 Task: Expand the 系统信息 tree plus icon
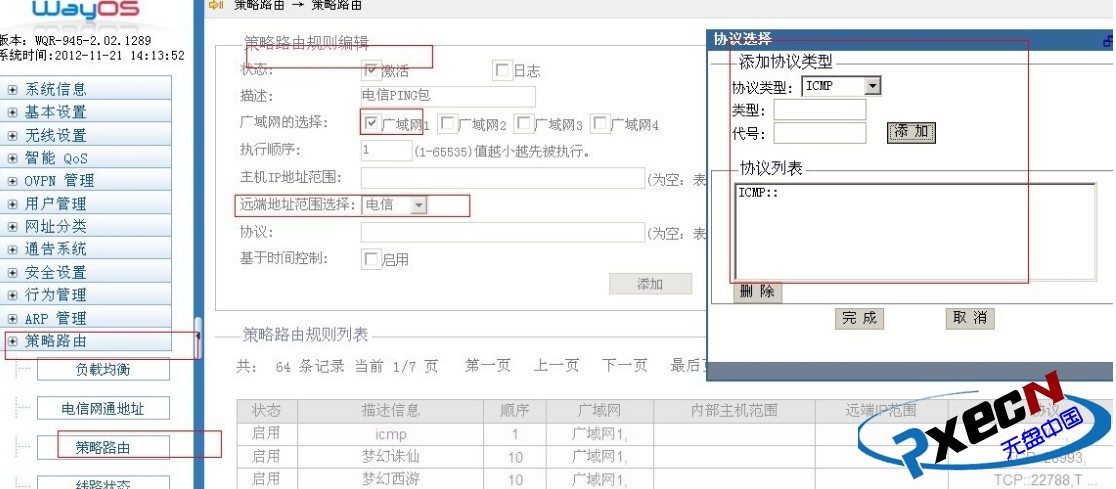click(x=13, y=89)
